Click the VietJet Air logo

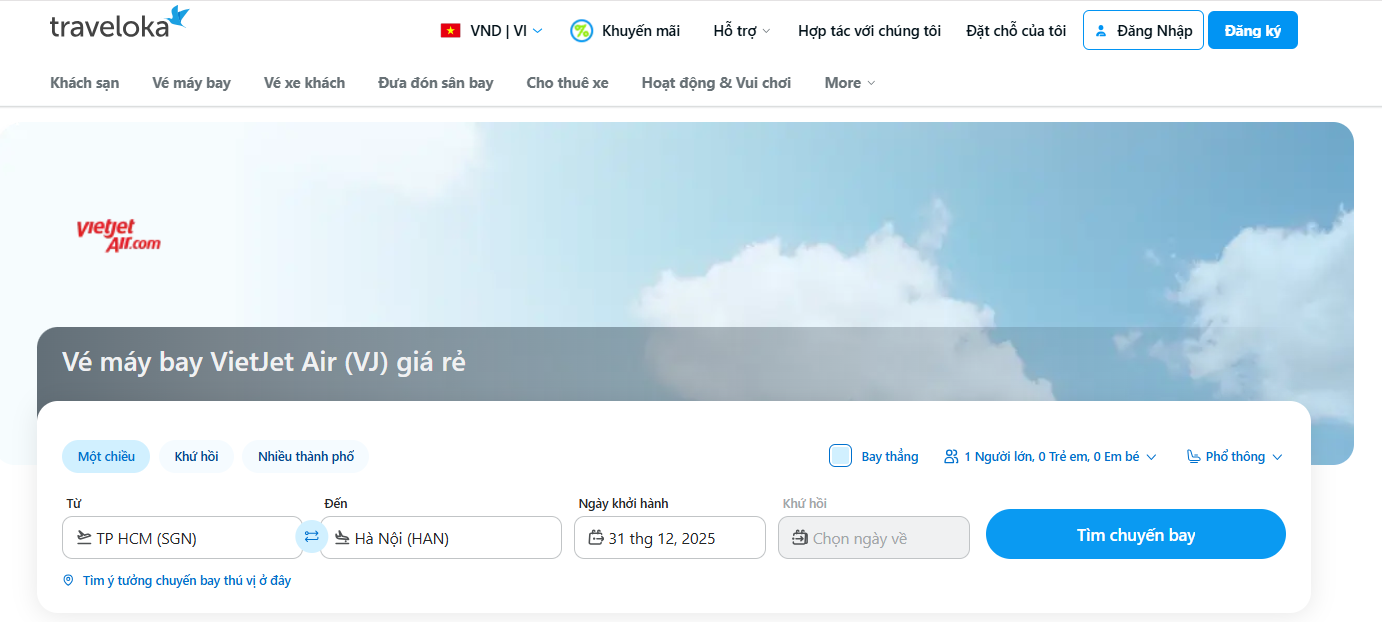point(118,236)
